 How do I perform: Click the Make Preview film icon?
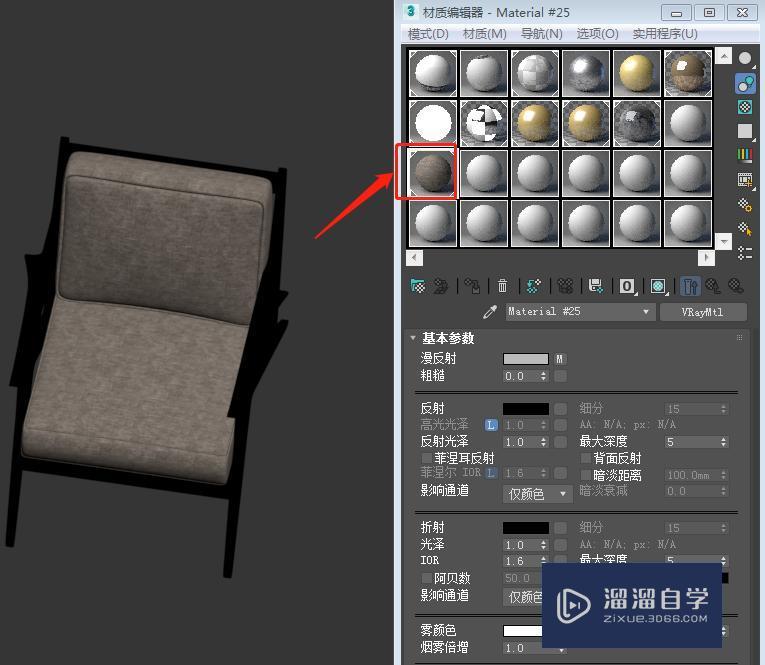(x=745, y=181)
